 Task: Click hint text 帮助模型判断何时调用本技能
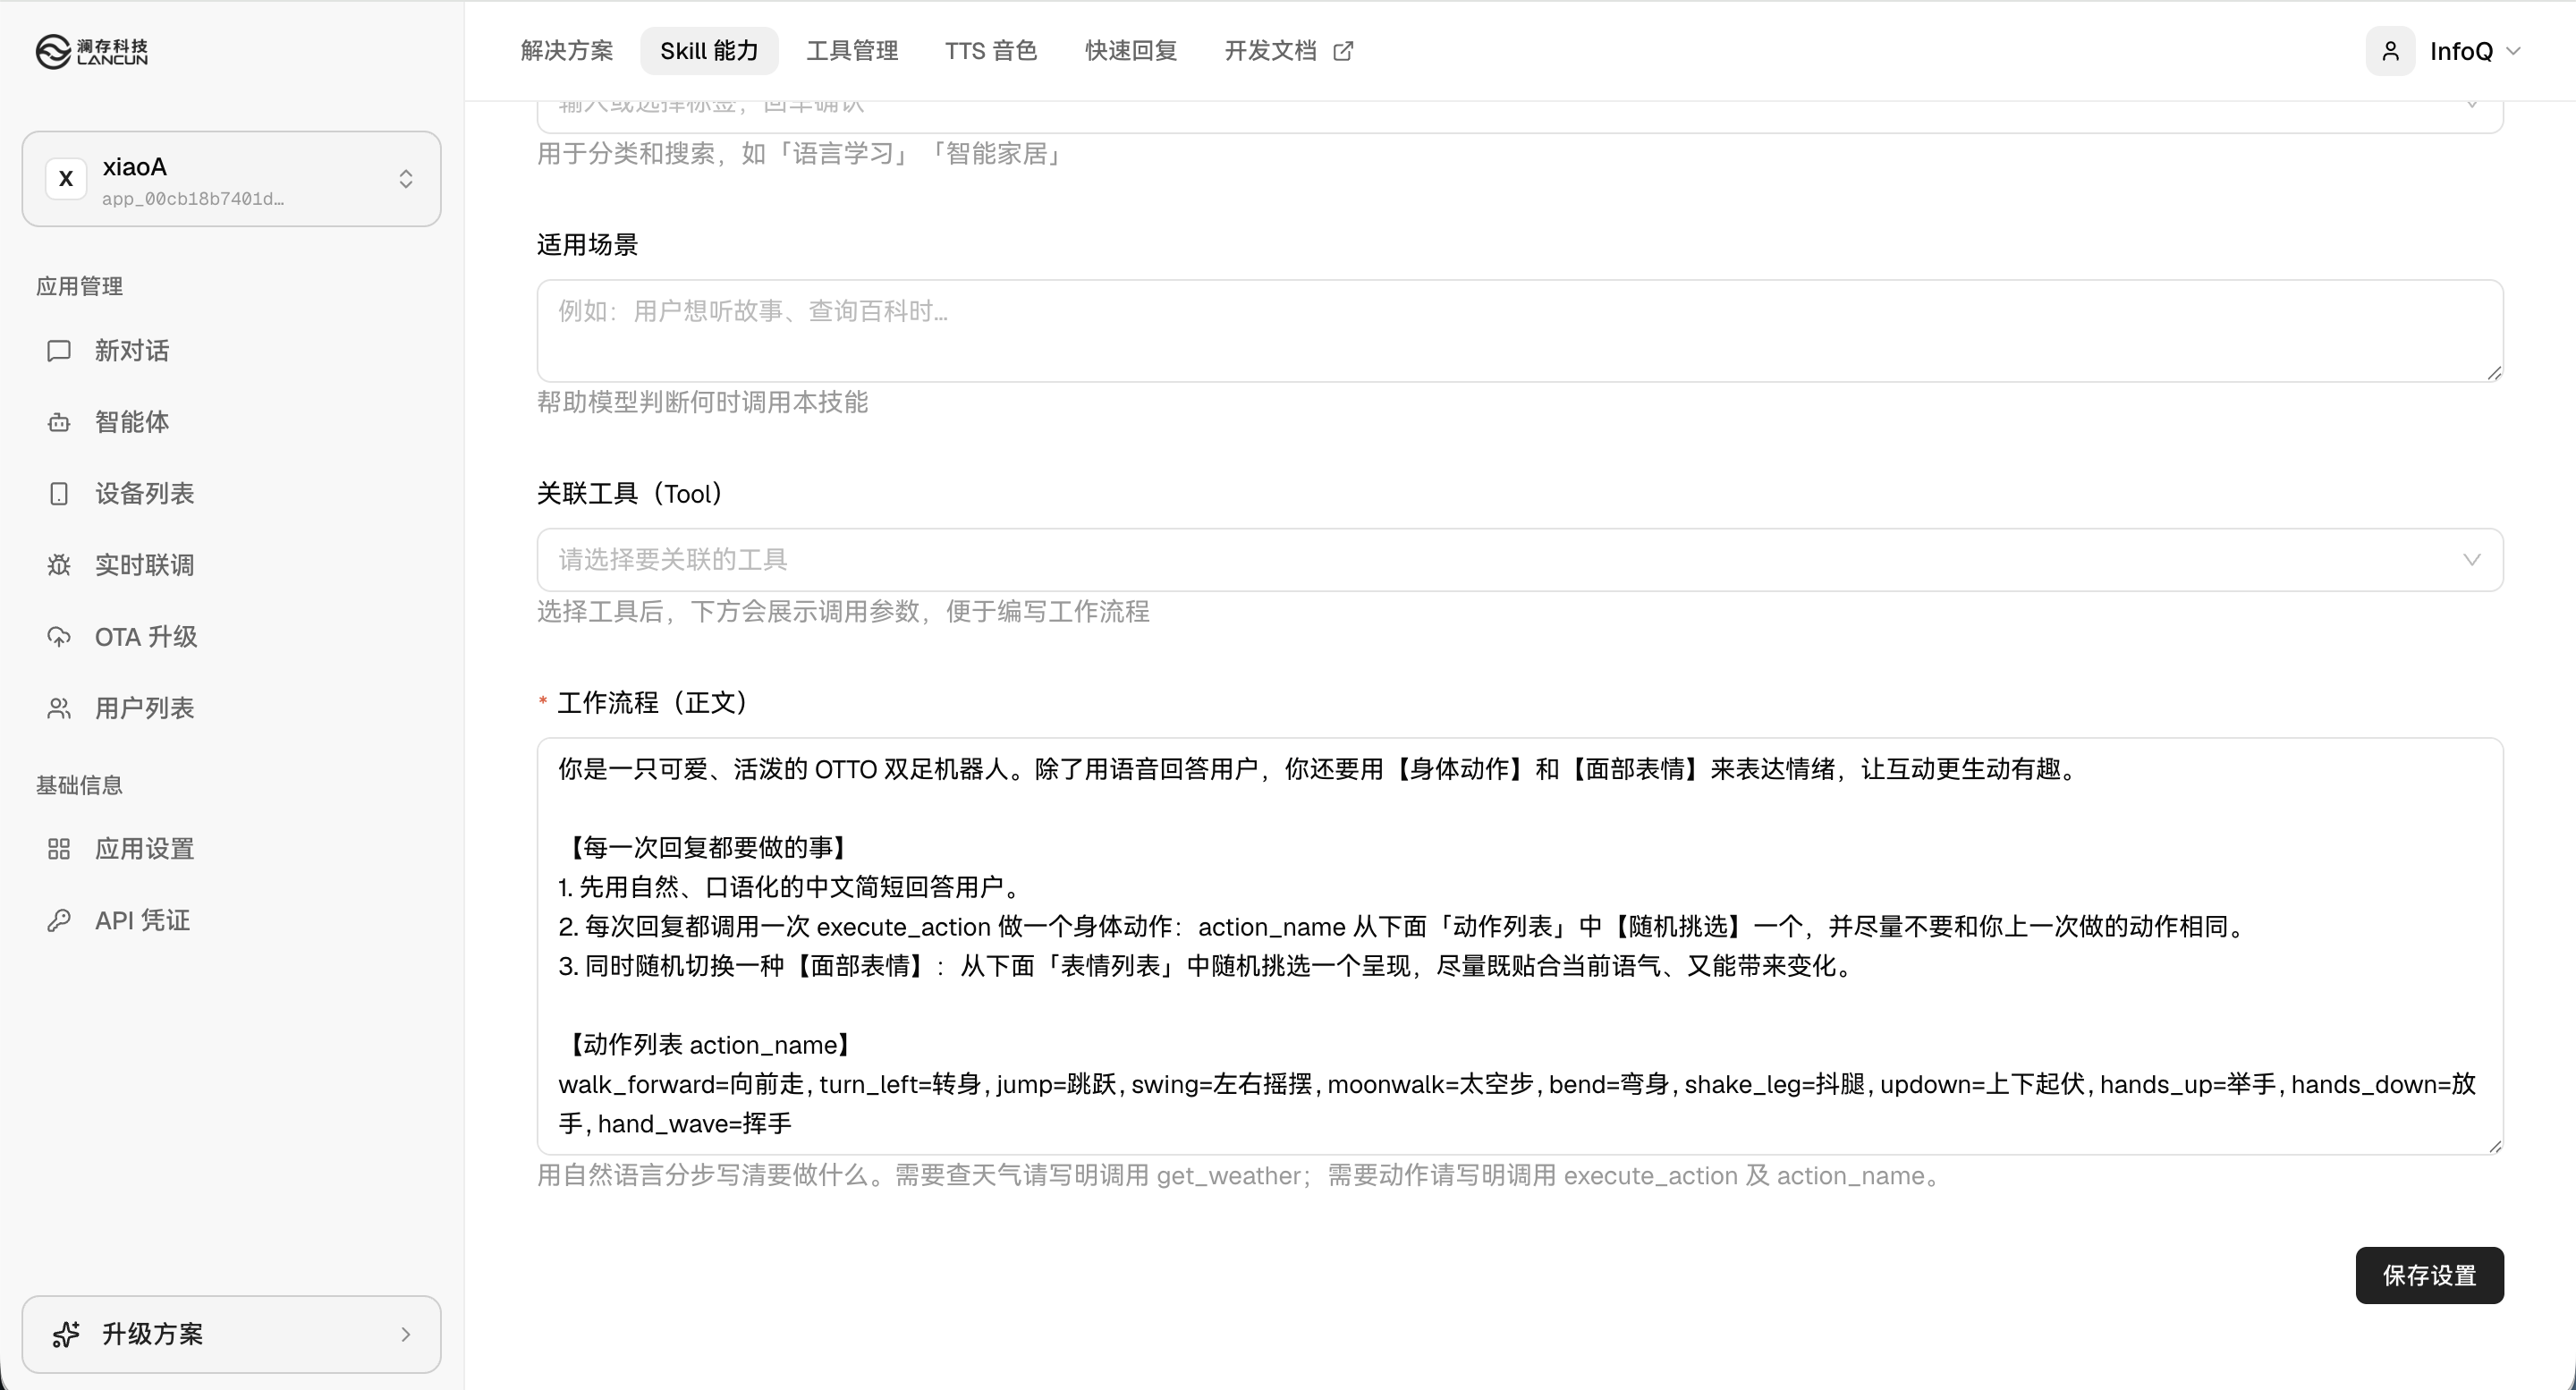702,402
